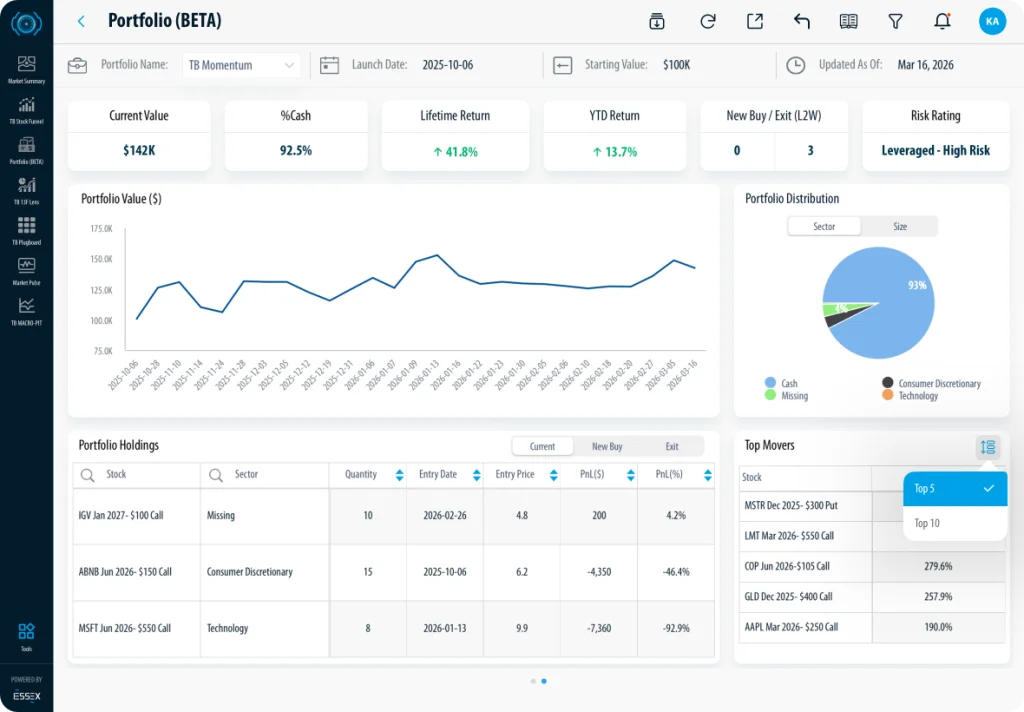1024x712 pixels.
Task: Open the Portfolio Name dropdown
Action: pos(241,65)
